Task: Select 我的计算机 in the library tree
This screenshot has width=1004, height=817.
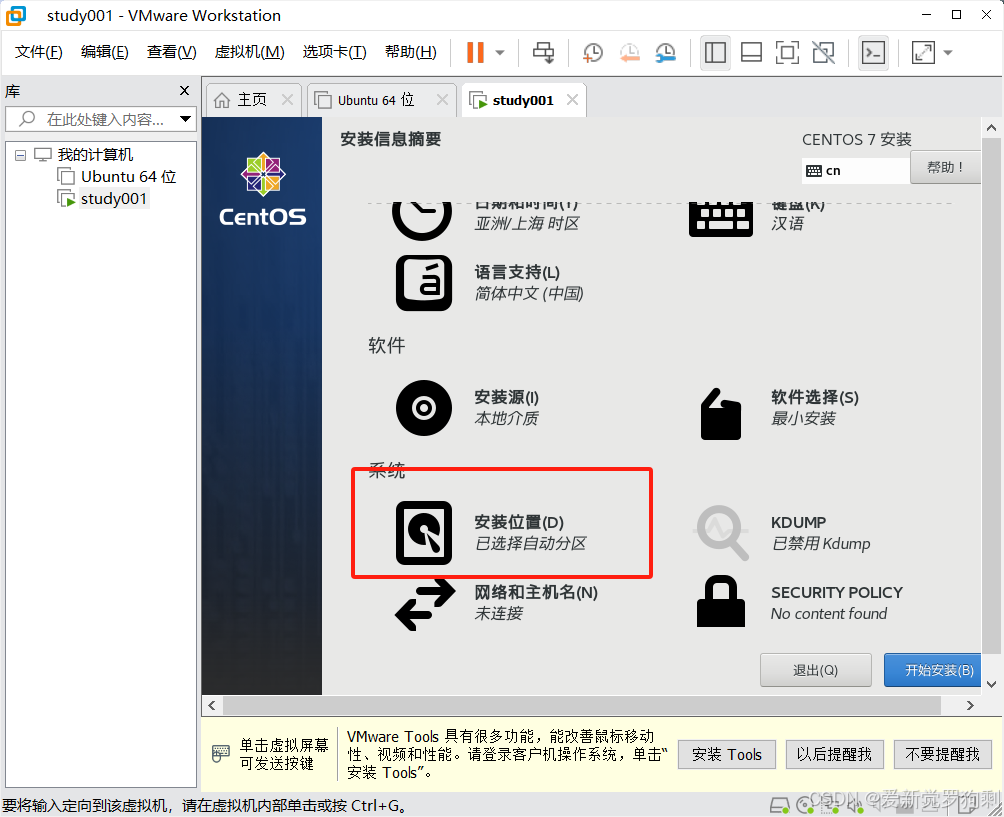Action: [x=95, y=155]
